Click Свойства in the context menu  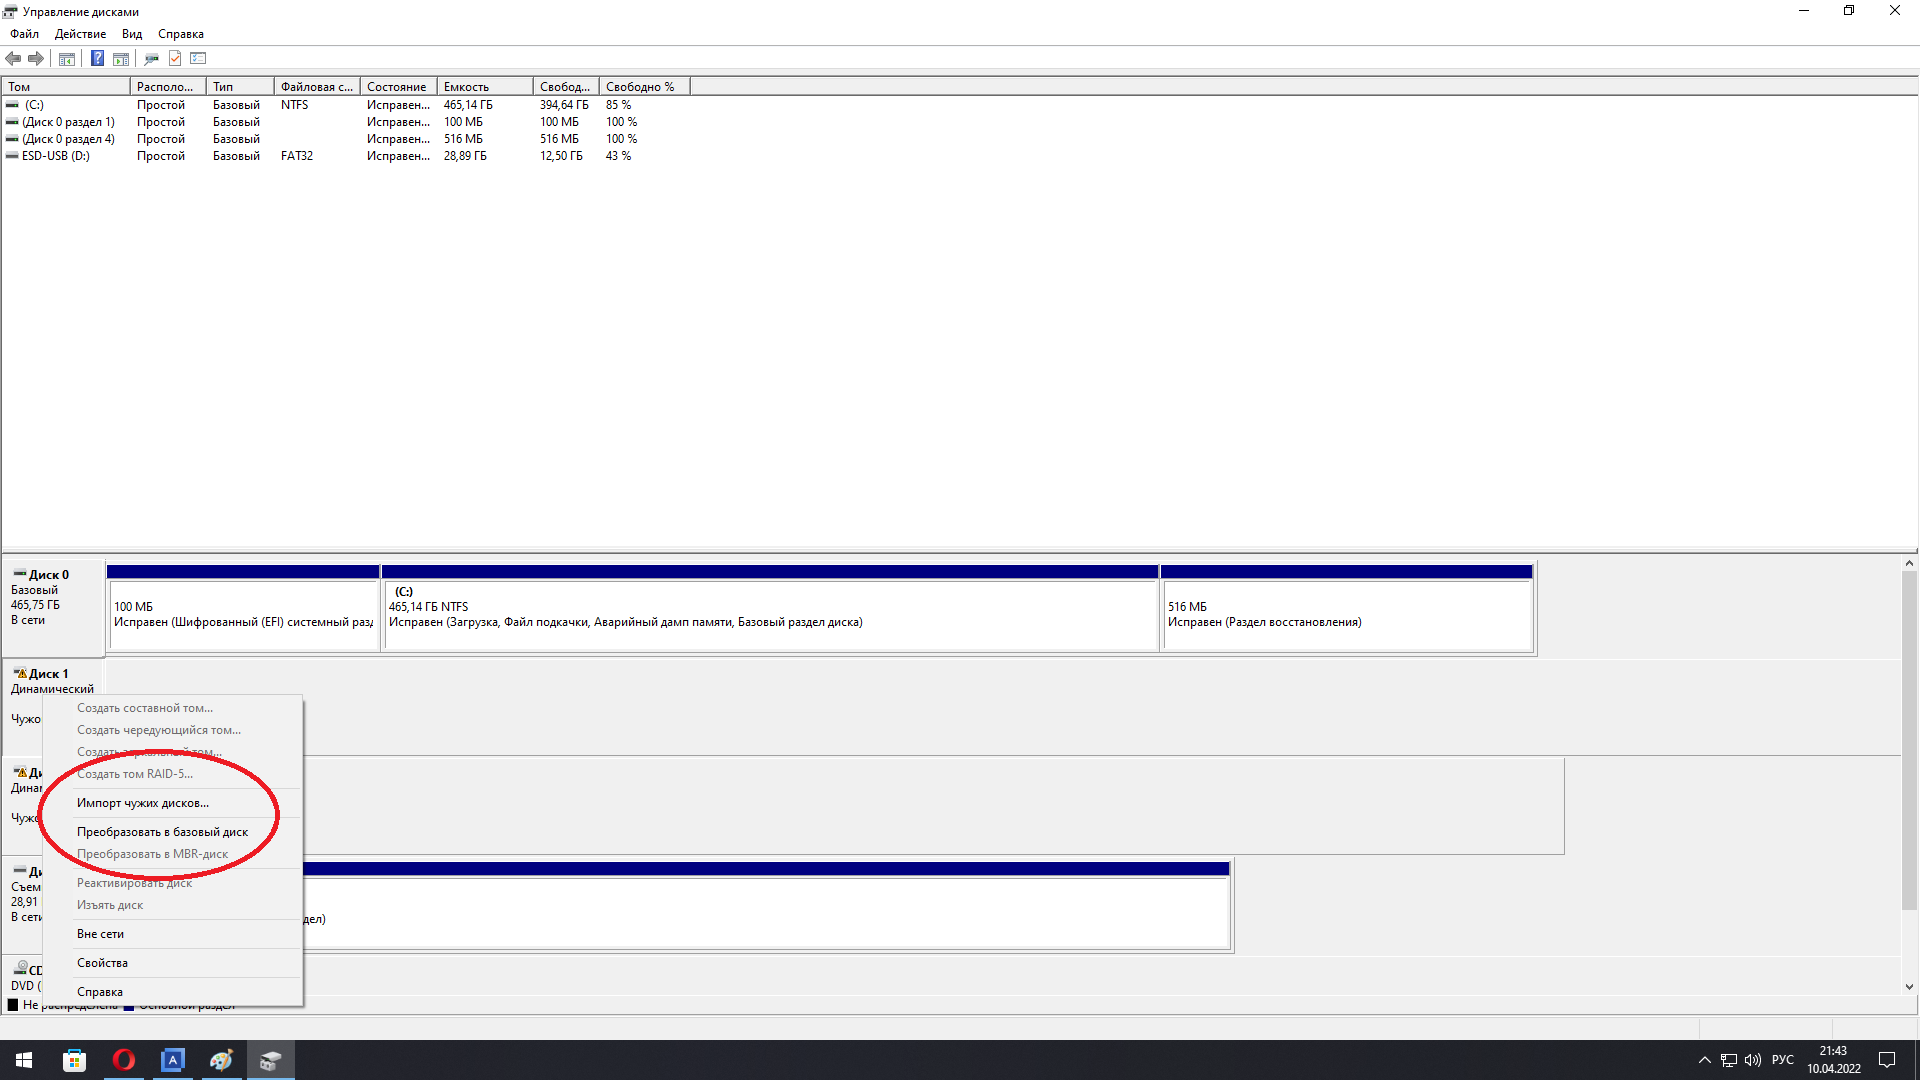pyautogui.click(x=102, y=963)
